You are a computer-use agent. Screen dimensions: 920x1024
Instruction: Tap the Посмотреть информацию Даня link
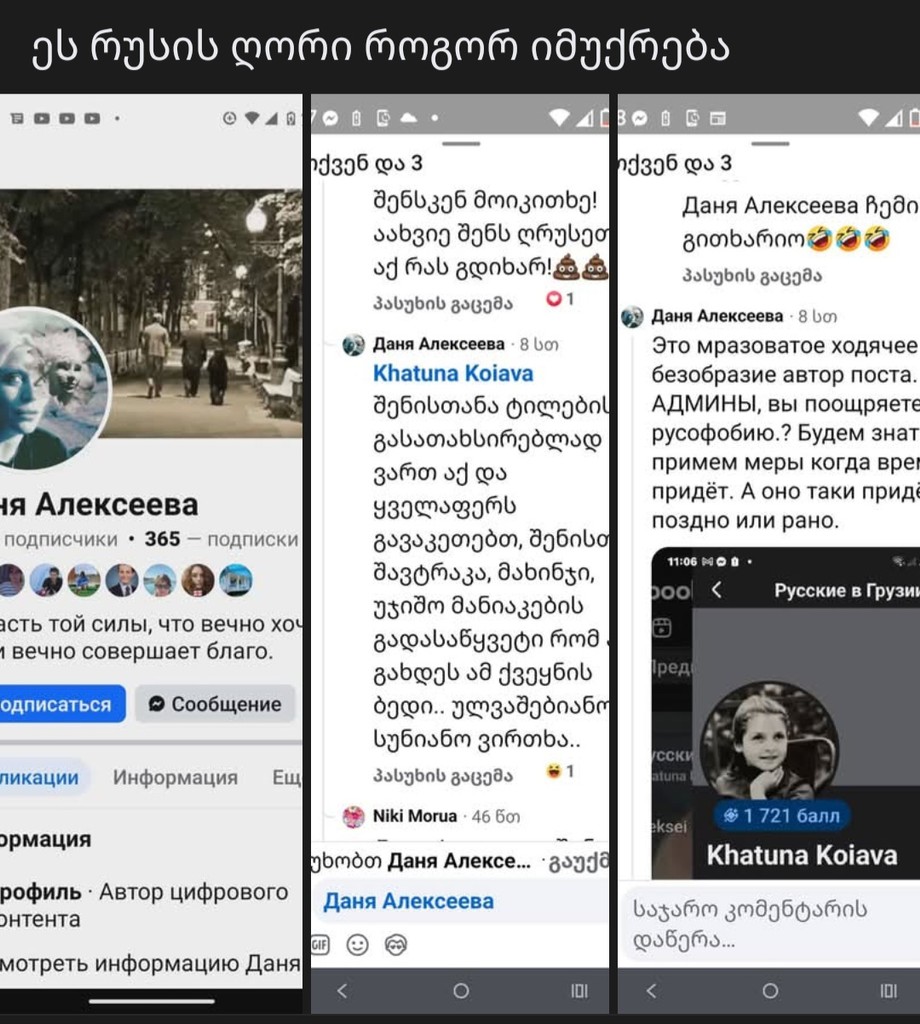150,963
